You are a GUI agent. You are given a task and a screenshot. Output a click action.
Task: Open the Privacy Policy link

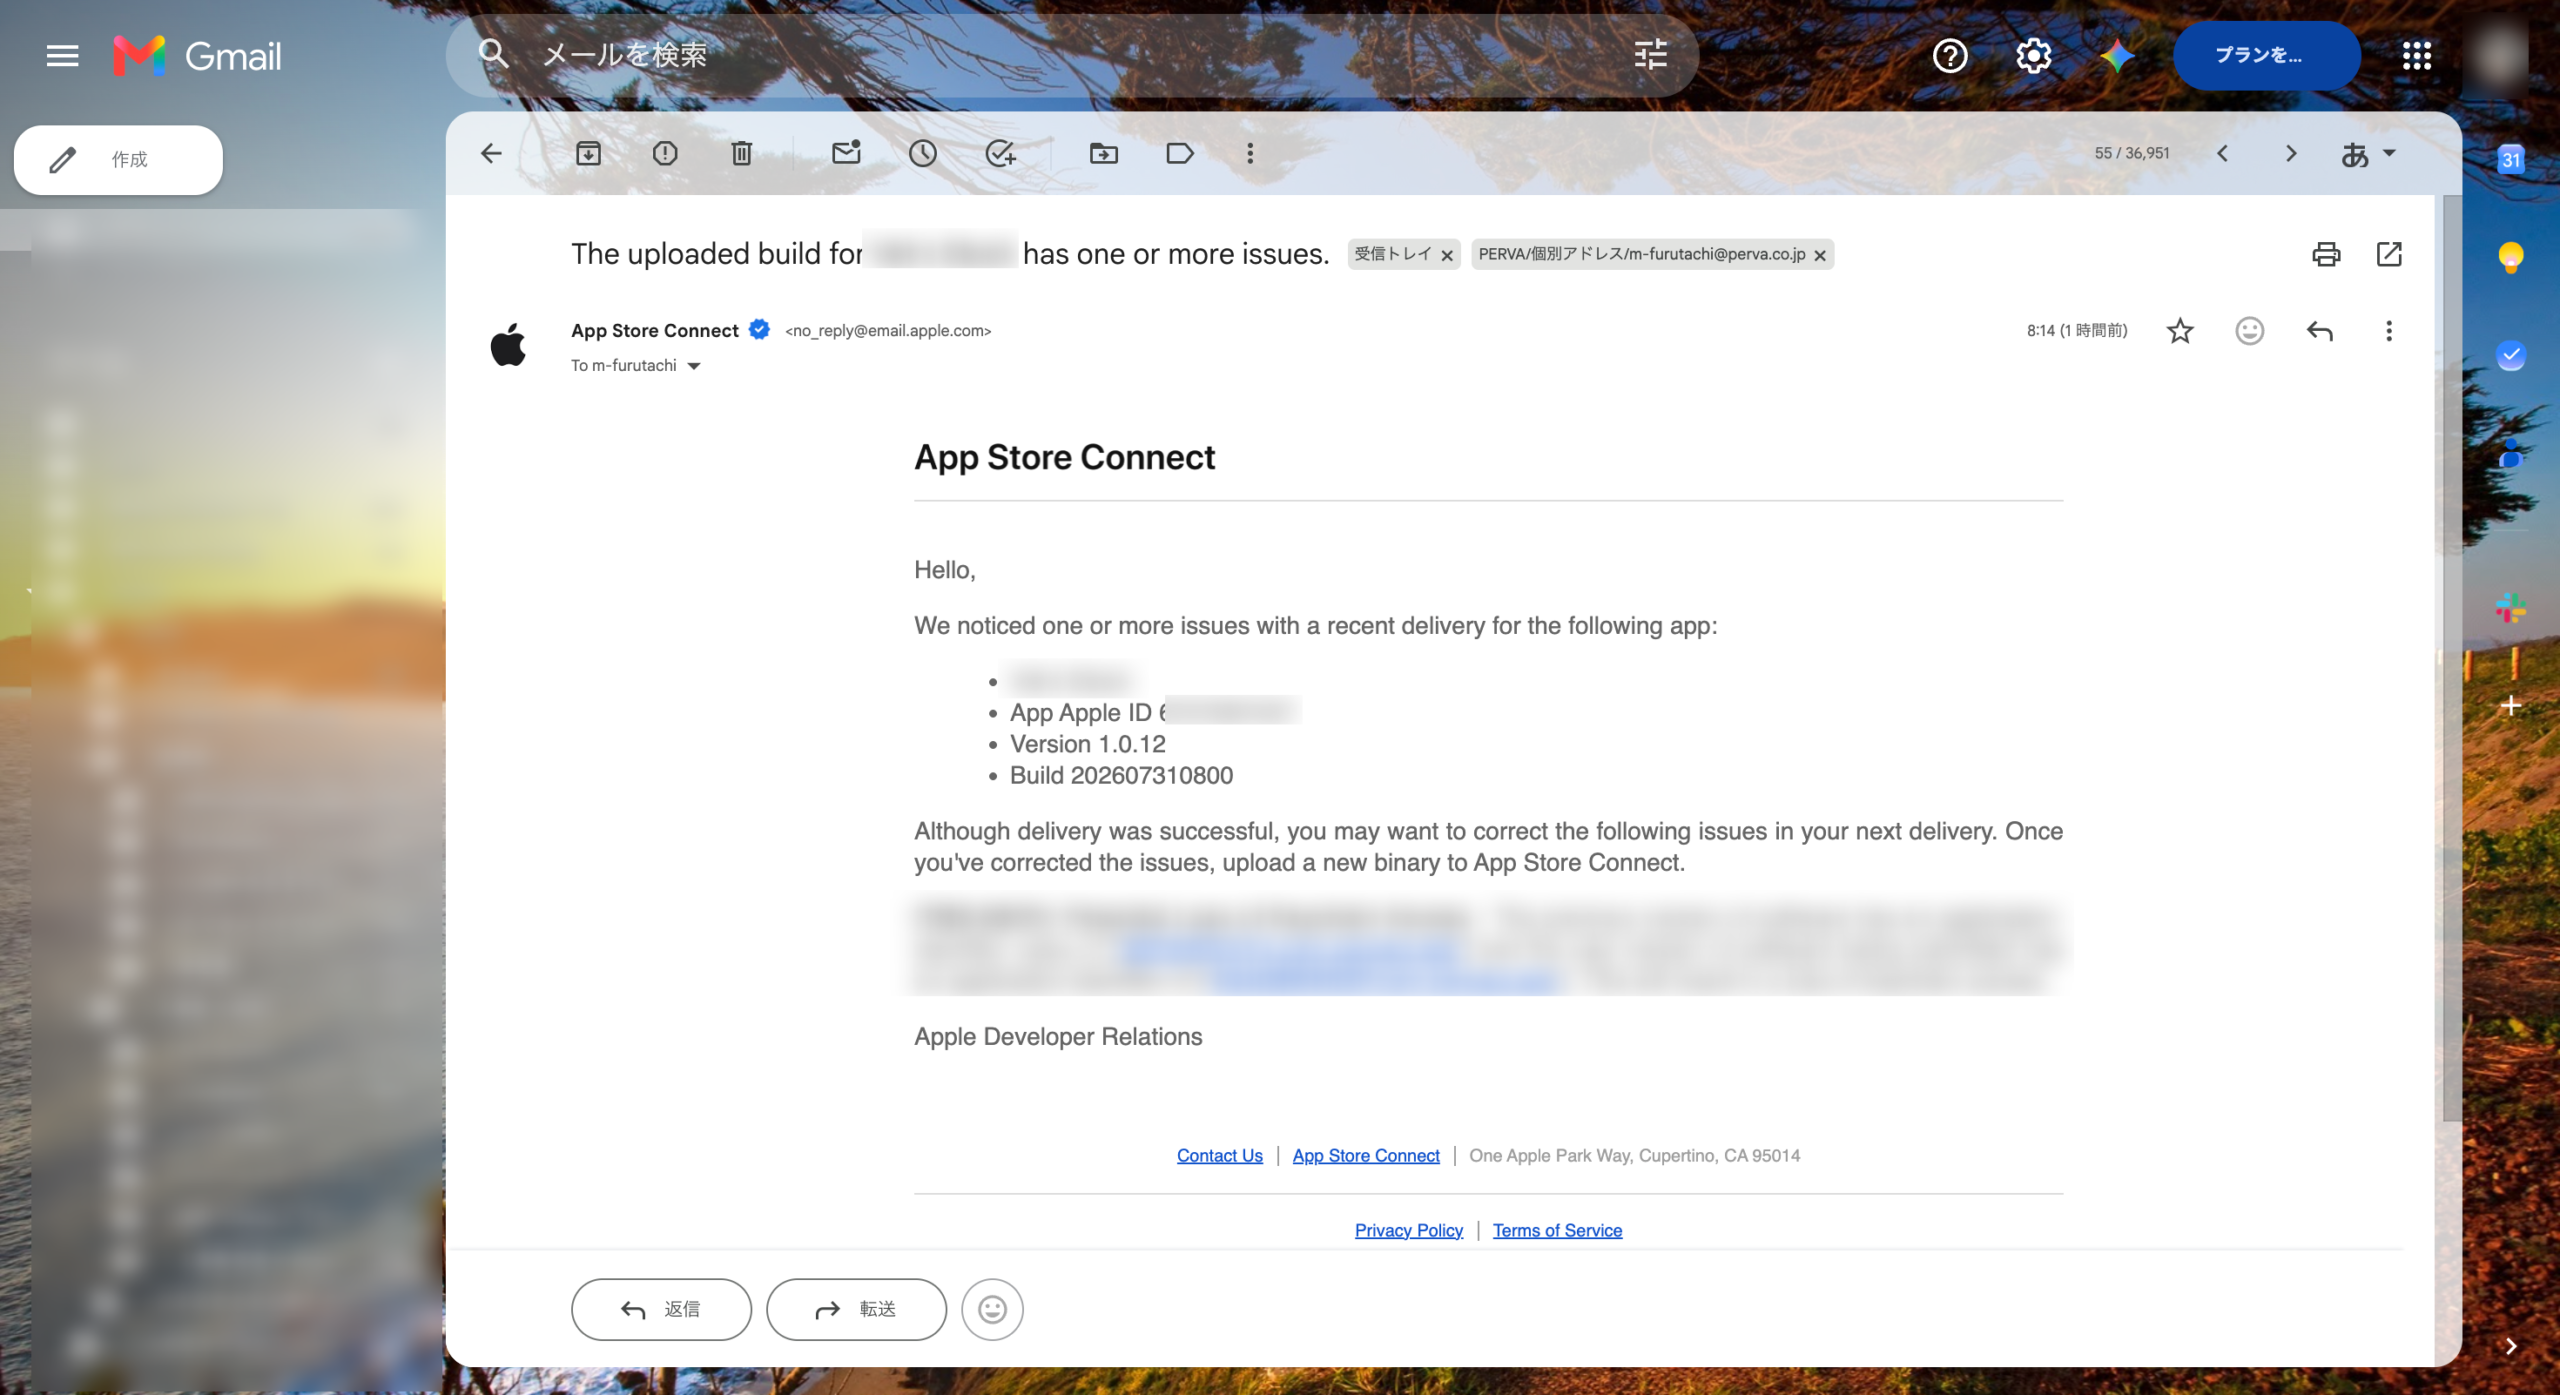coord(1408,1230)
